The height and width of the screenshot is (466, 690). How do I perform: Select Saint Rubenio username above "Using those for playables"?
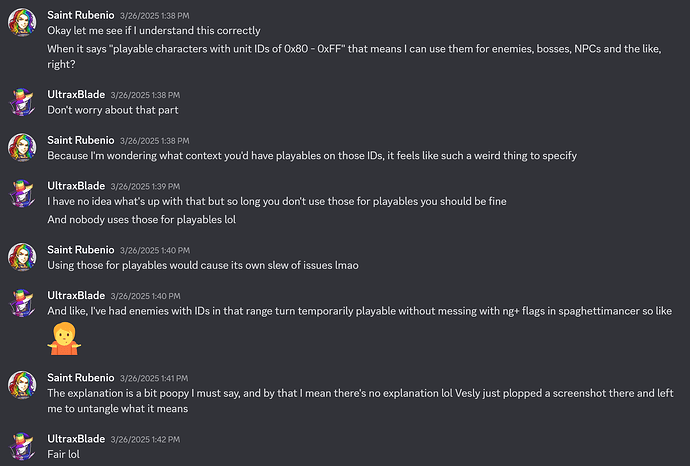80,249
